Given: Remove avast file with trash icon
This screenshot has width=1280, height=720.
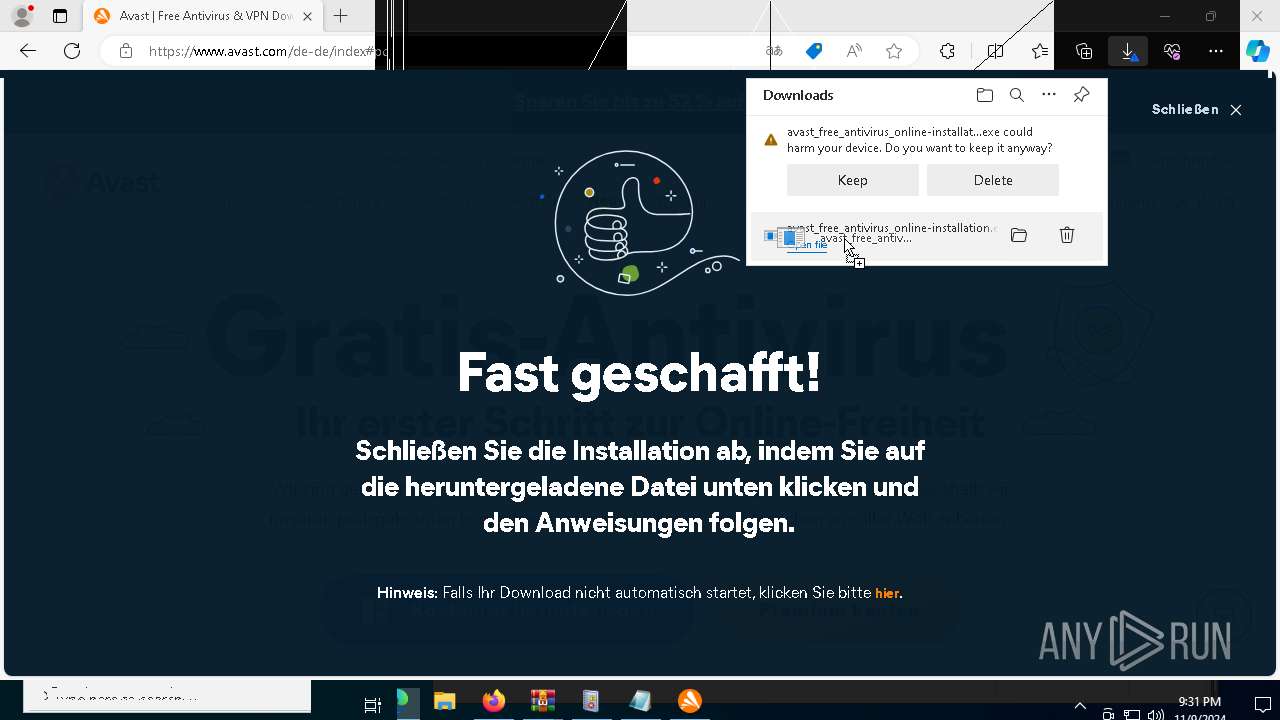Looking at the screenshot, I should 1067,235.
